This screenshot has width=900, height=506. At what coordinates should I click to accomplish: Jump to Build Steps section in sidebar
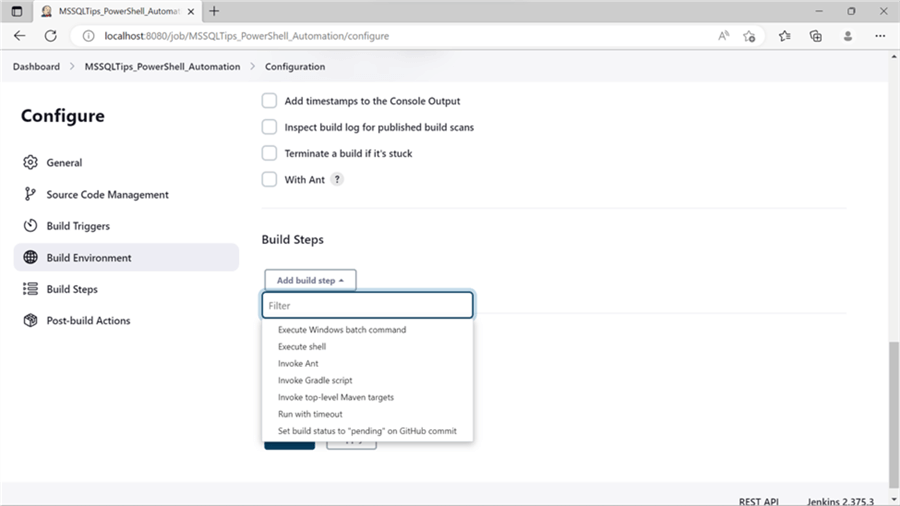click(126, 289)
